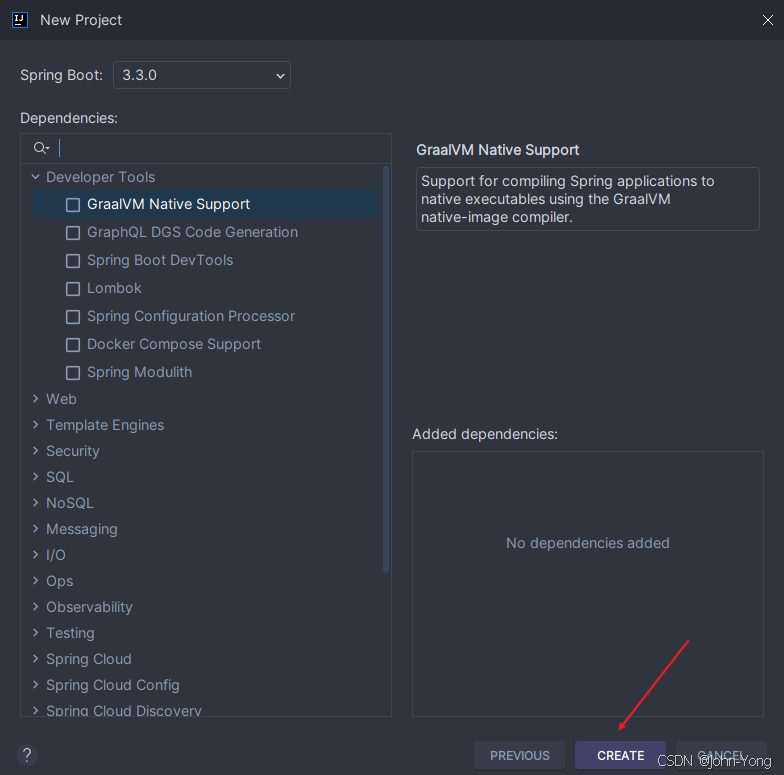
Task: Expand the NoSQL category
Action: 36,502
